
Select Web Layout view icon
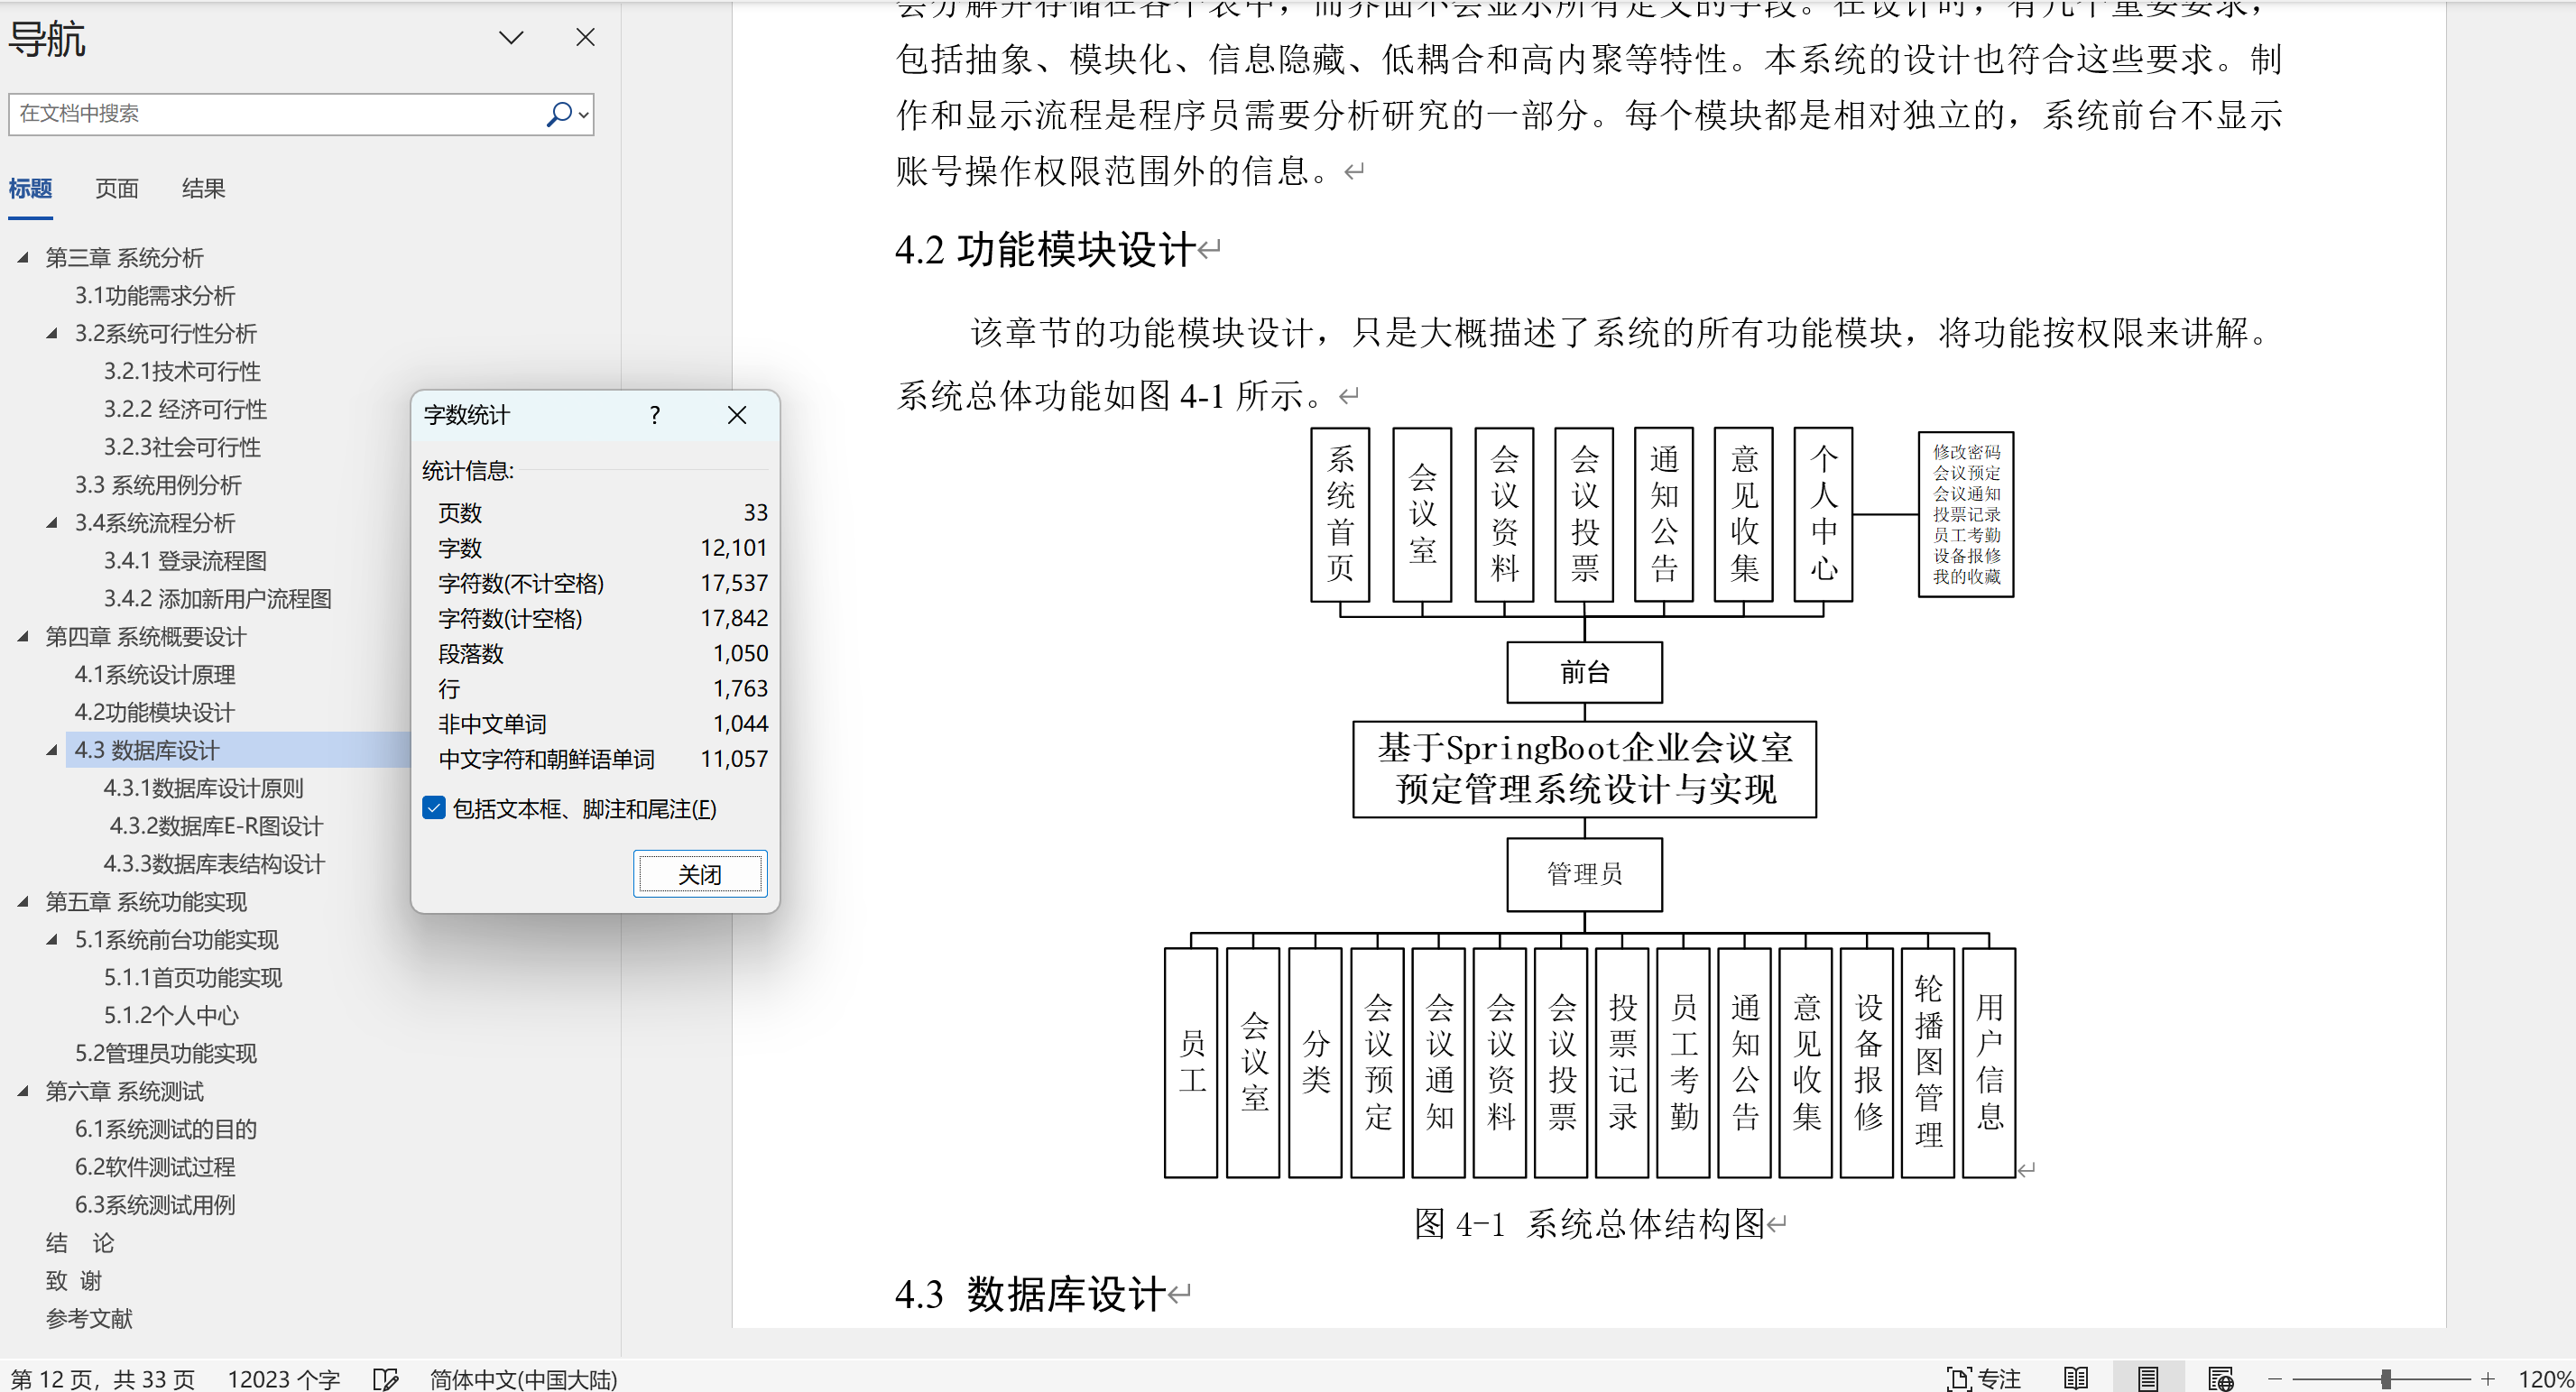2221,1378
